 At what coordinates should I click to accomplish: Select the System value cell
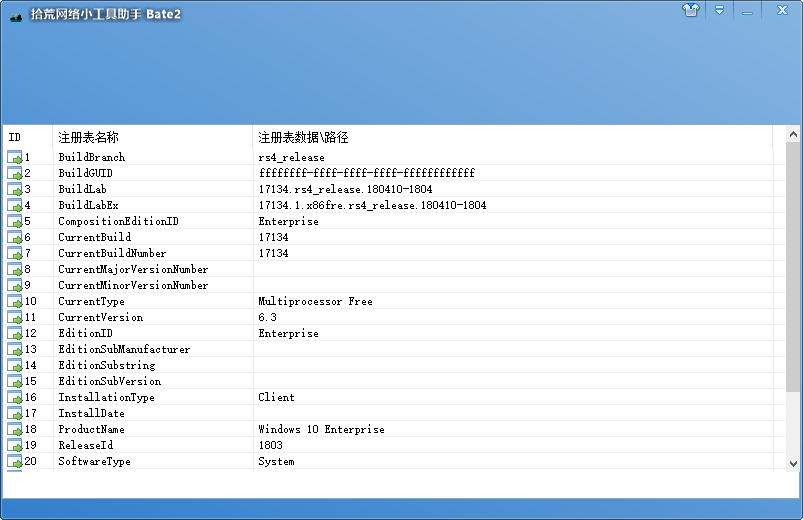(277, 462)
